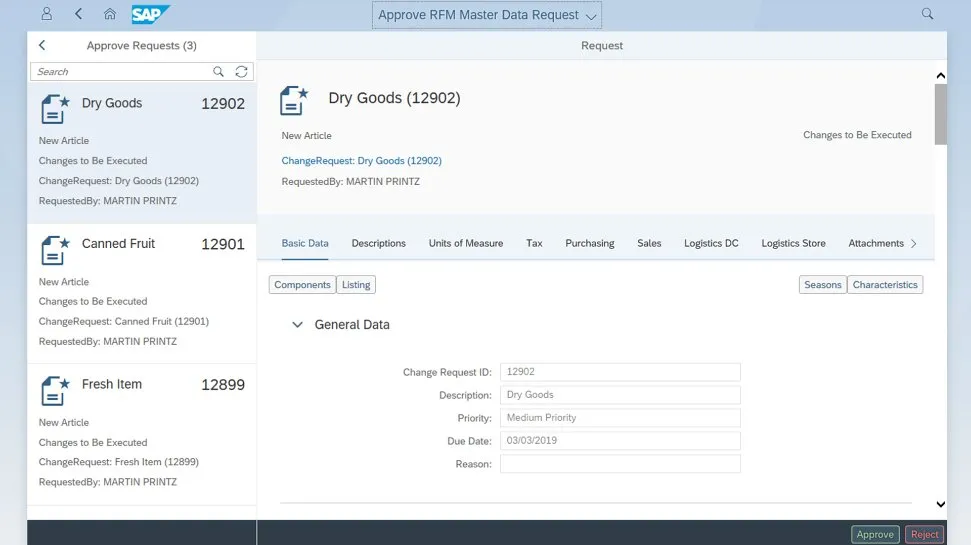Viewport: 971px width, 545px height.
Task: Go to the home page icon
Action: pos(110,14)
